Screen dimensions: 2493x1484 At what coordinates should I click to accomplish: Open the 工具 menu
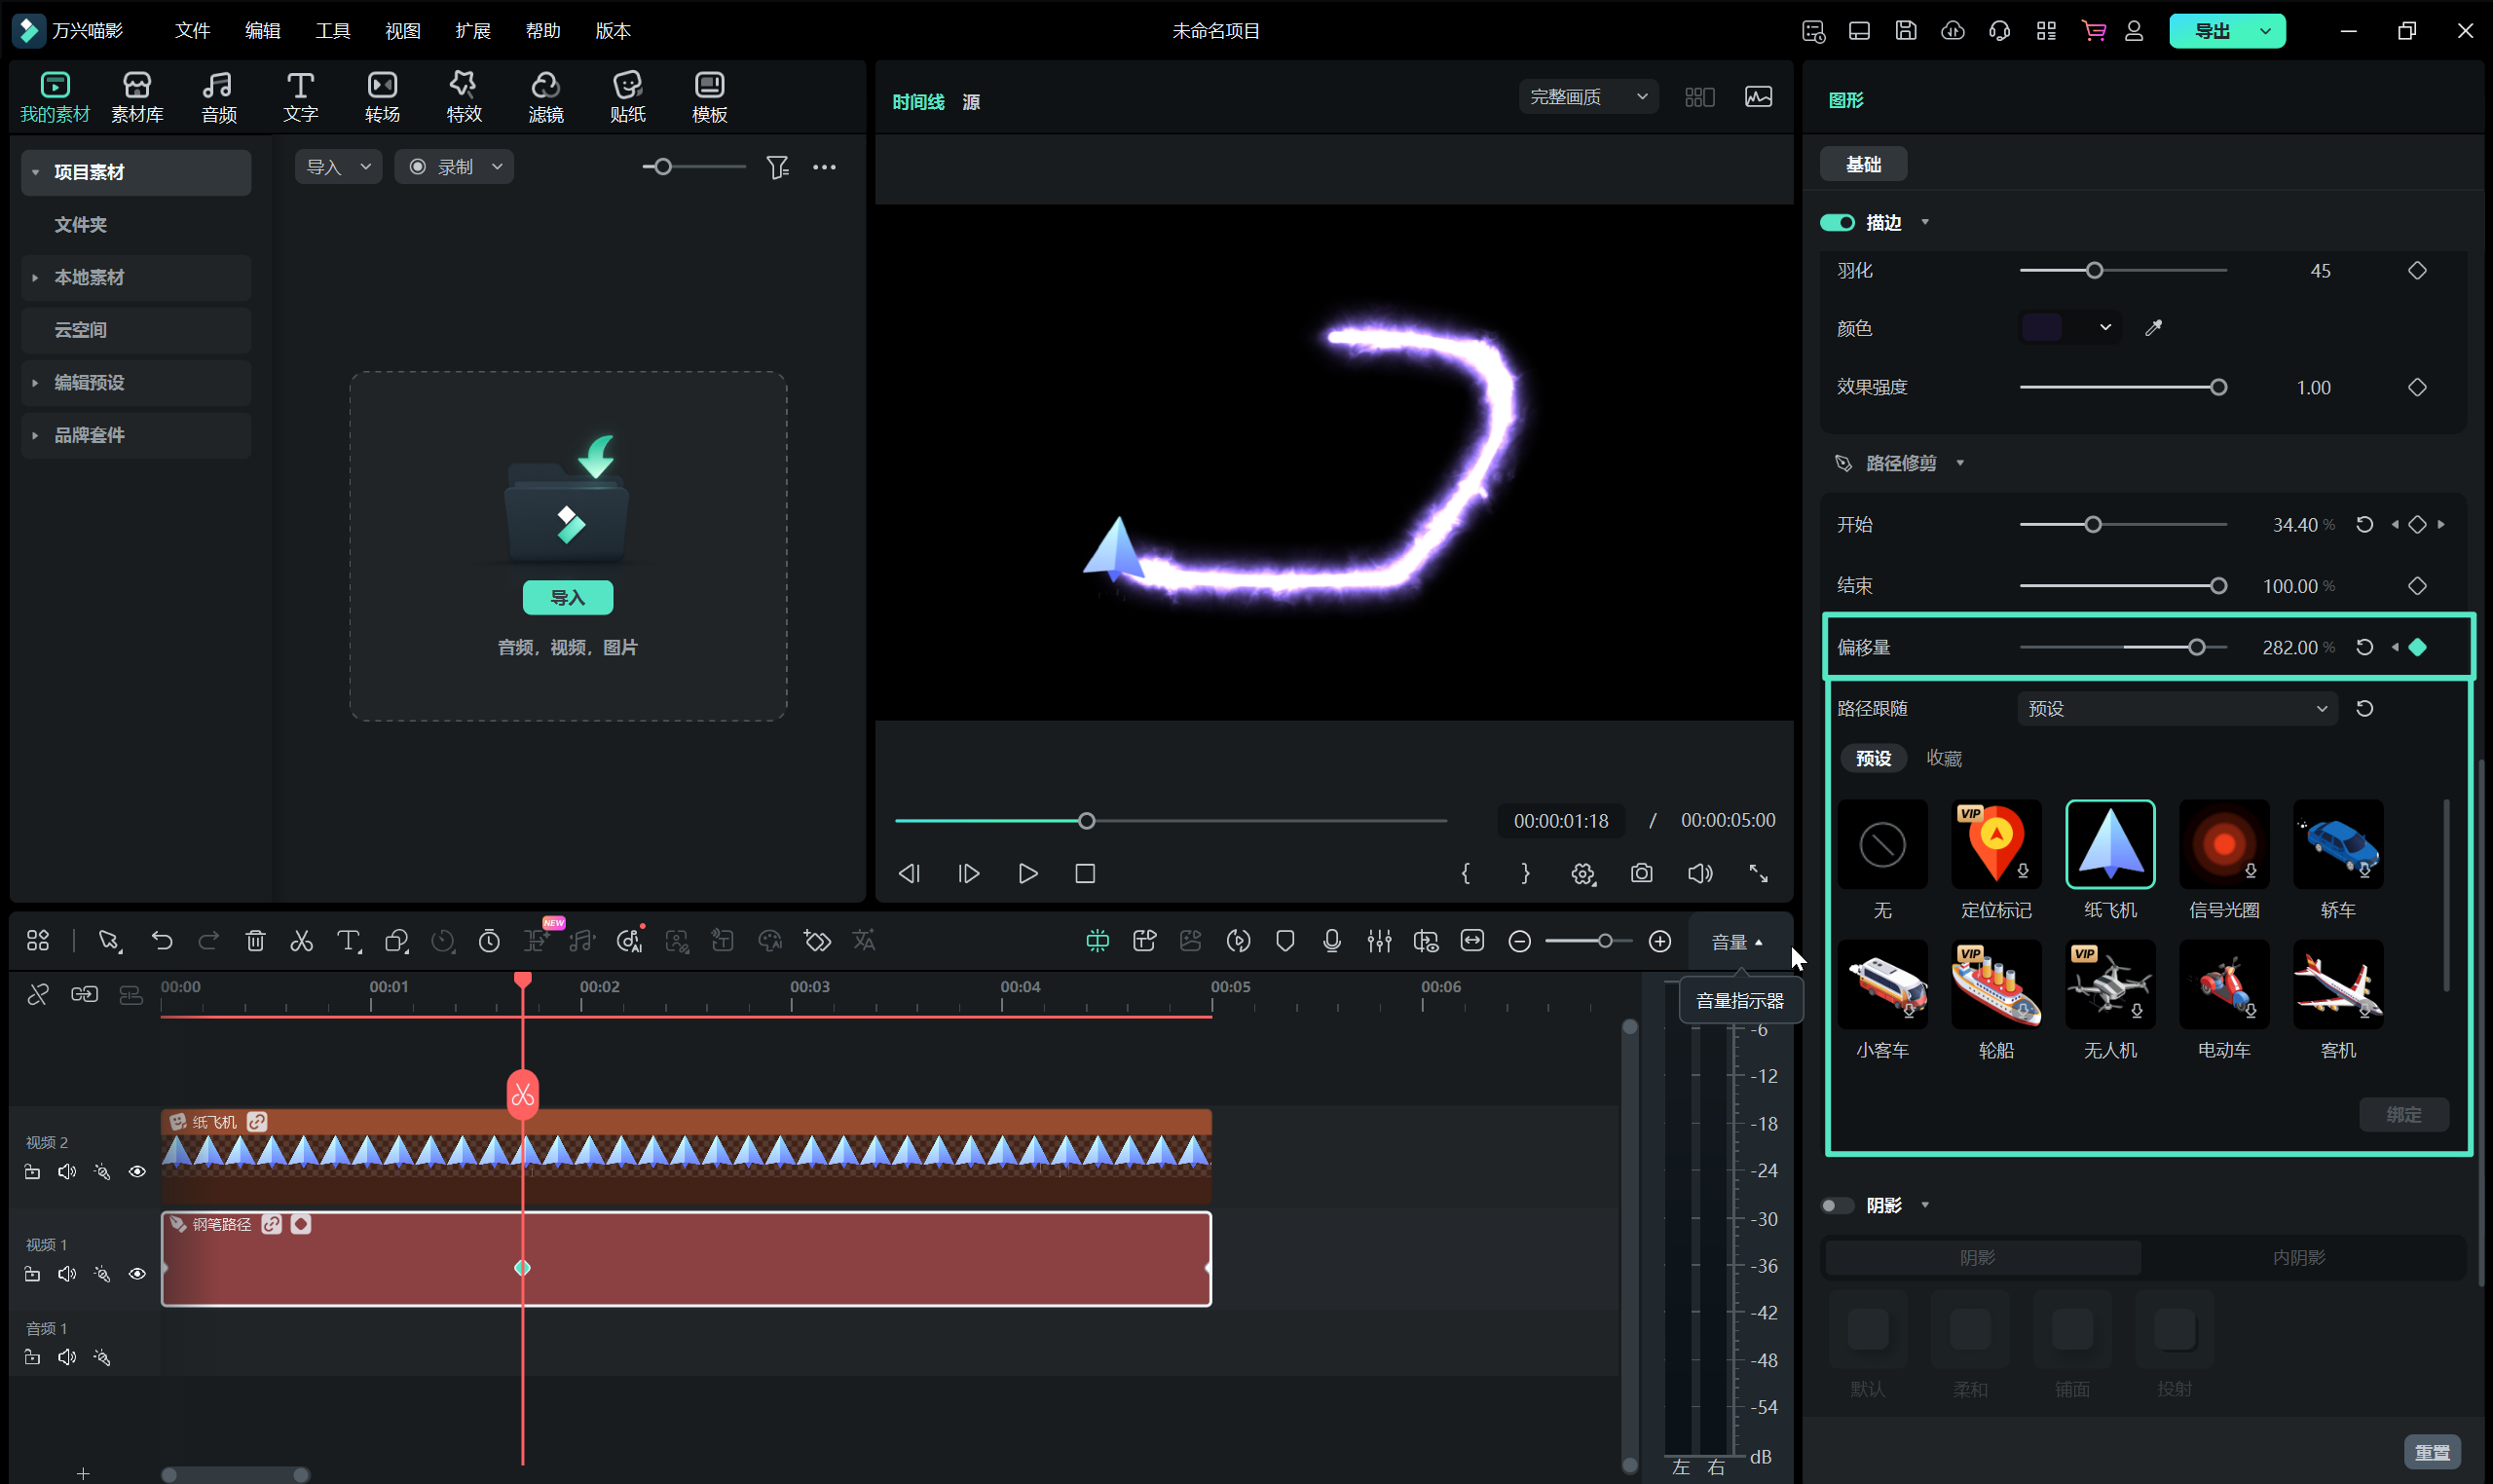332,30
